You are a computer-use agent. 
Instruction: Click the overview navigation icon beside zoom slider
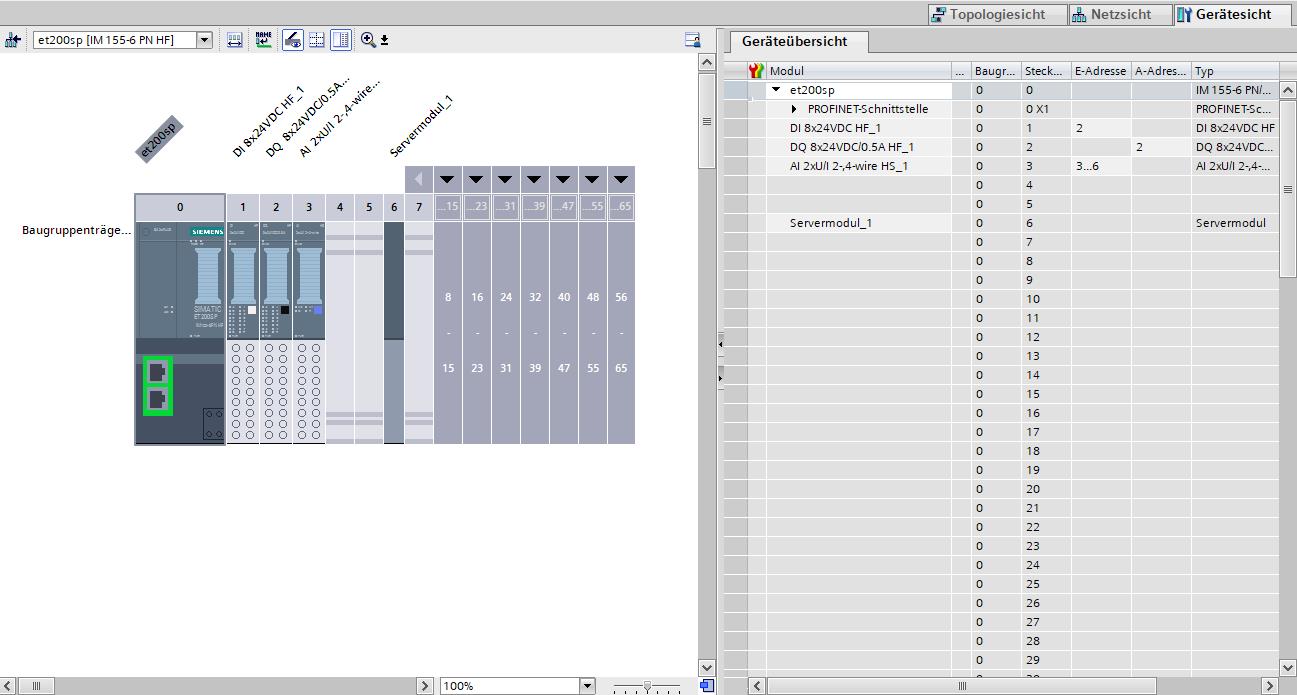(x=707, y=686)
